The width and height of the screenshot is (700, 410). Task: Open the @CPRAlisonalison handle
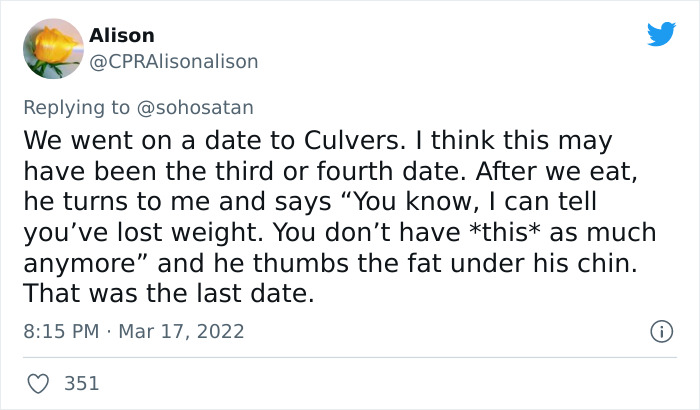174,61
